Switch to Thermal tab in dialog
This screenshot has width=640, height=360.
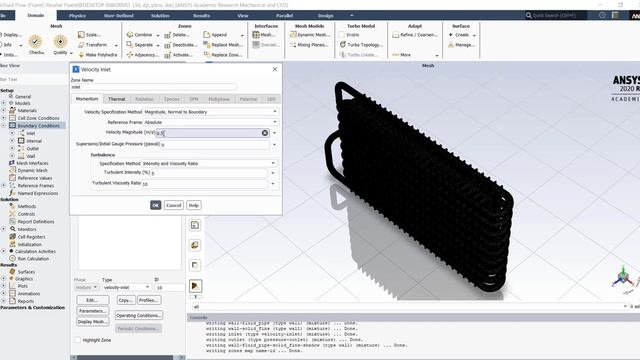click(117, 99)
